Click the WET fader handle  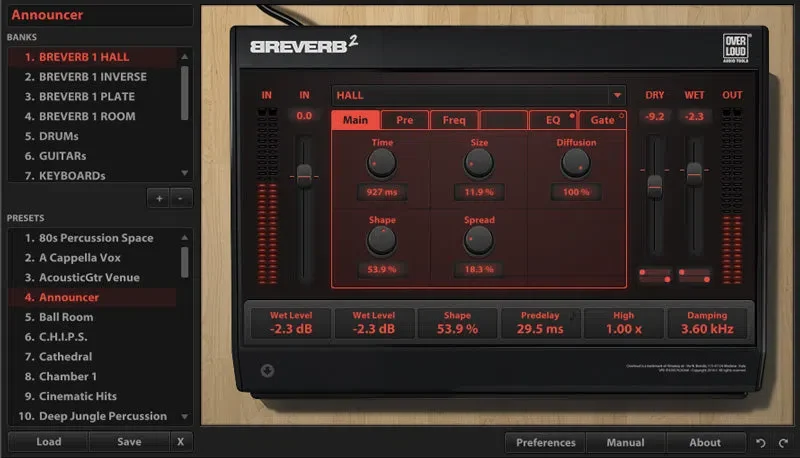[x=694, y=174]
